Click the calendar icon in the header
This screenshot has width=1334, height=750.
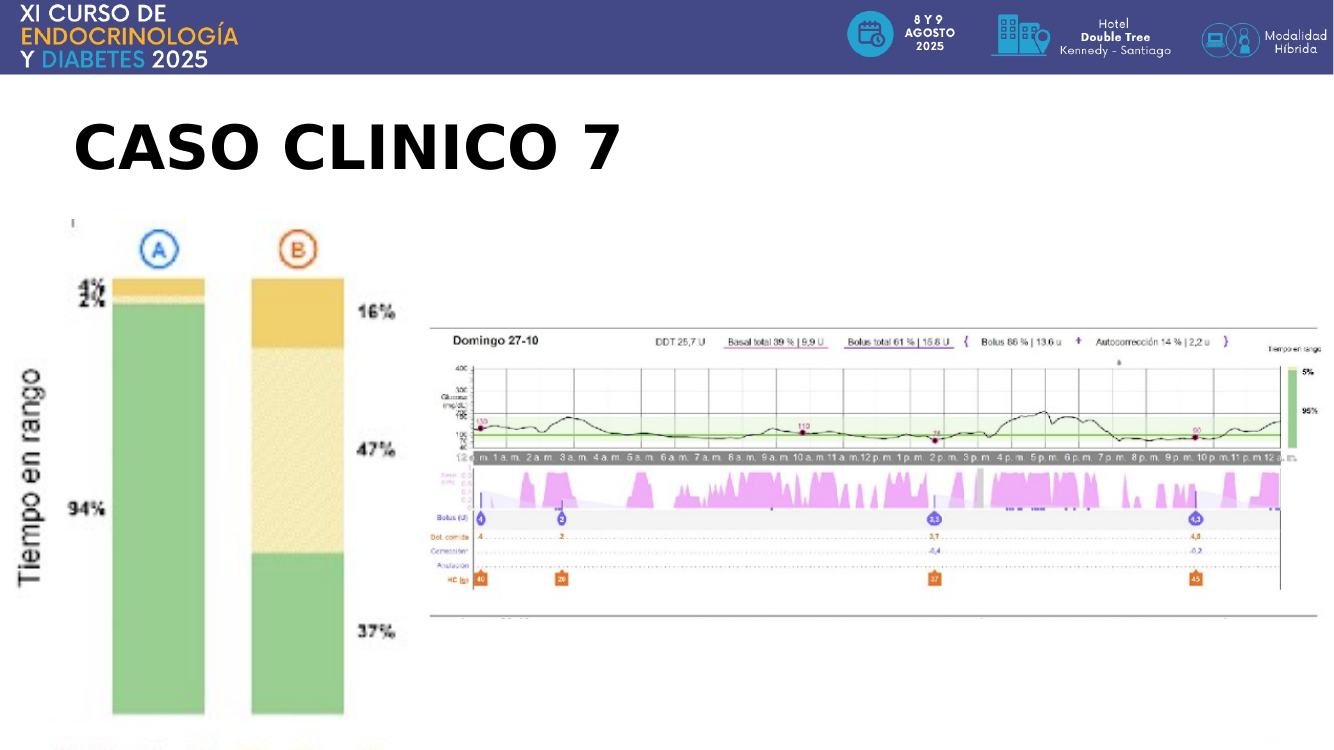[870, 34]
